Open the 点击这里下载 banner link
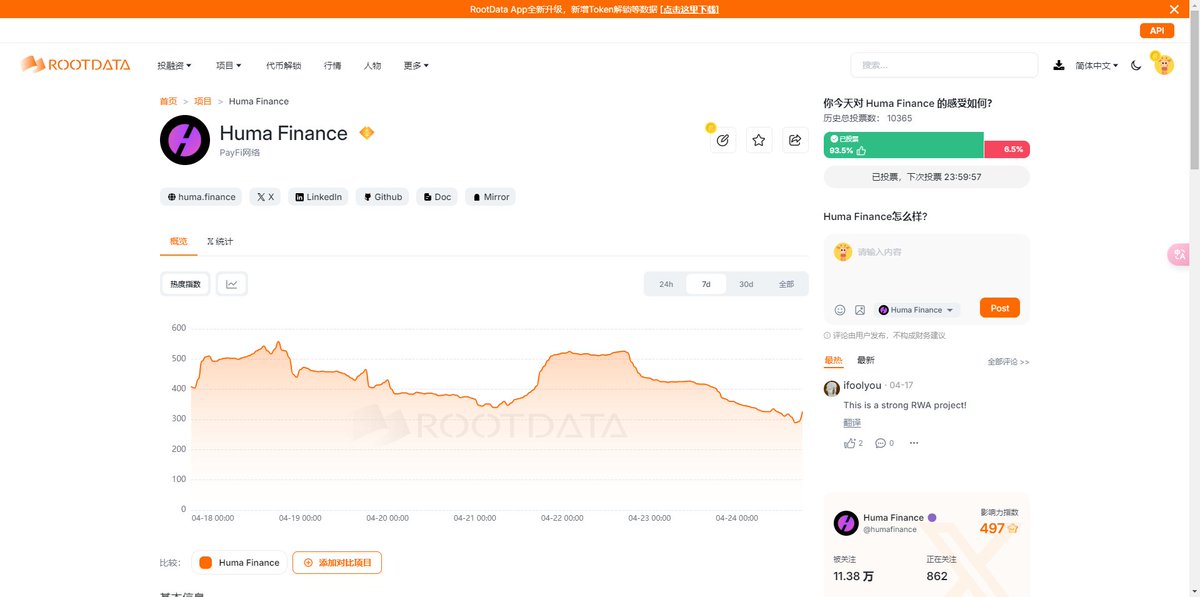1200x597 pixels. pyautogui.click(x=689, y=9)
